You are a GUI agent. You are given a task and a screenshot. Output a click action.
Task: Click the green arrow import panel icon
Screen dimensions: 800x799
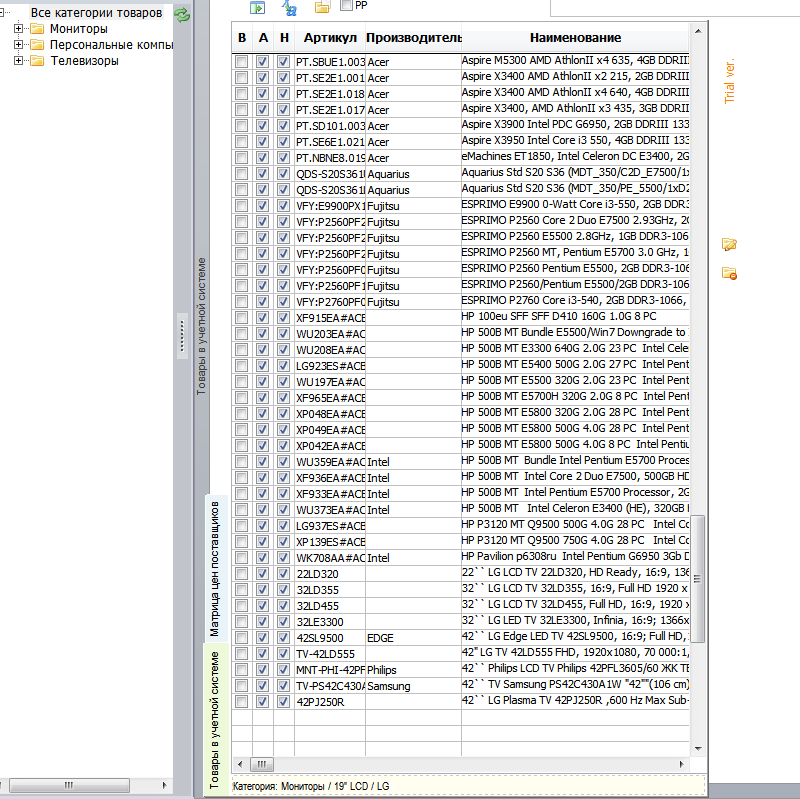pos(258,7)
